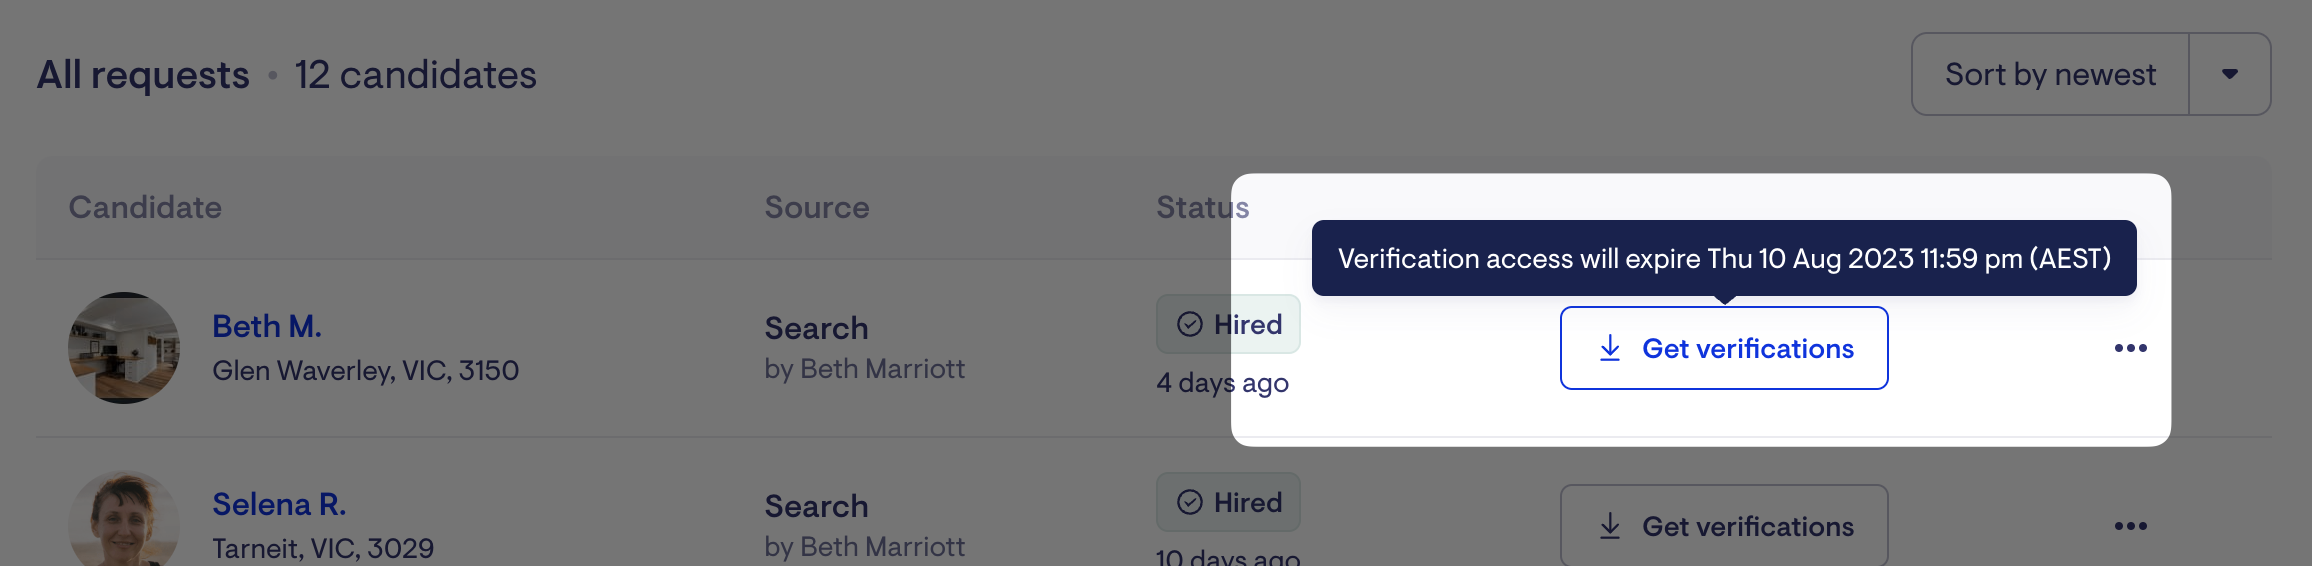Click the checkmark icon in Beth's Hired badge
The height and width of the screenshot is (566, 2312).
click(x=1190, y=324)
